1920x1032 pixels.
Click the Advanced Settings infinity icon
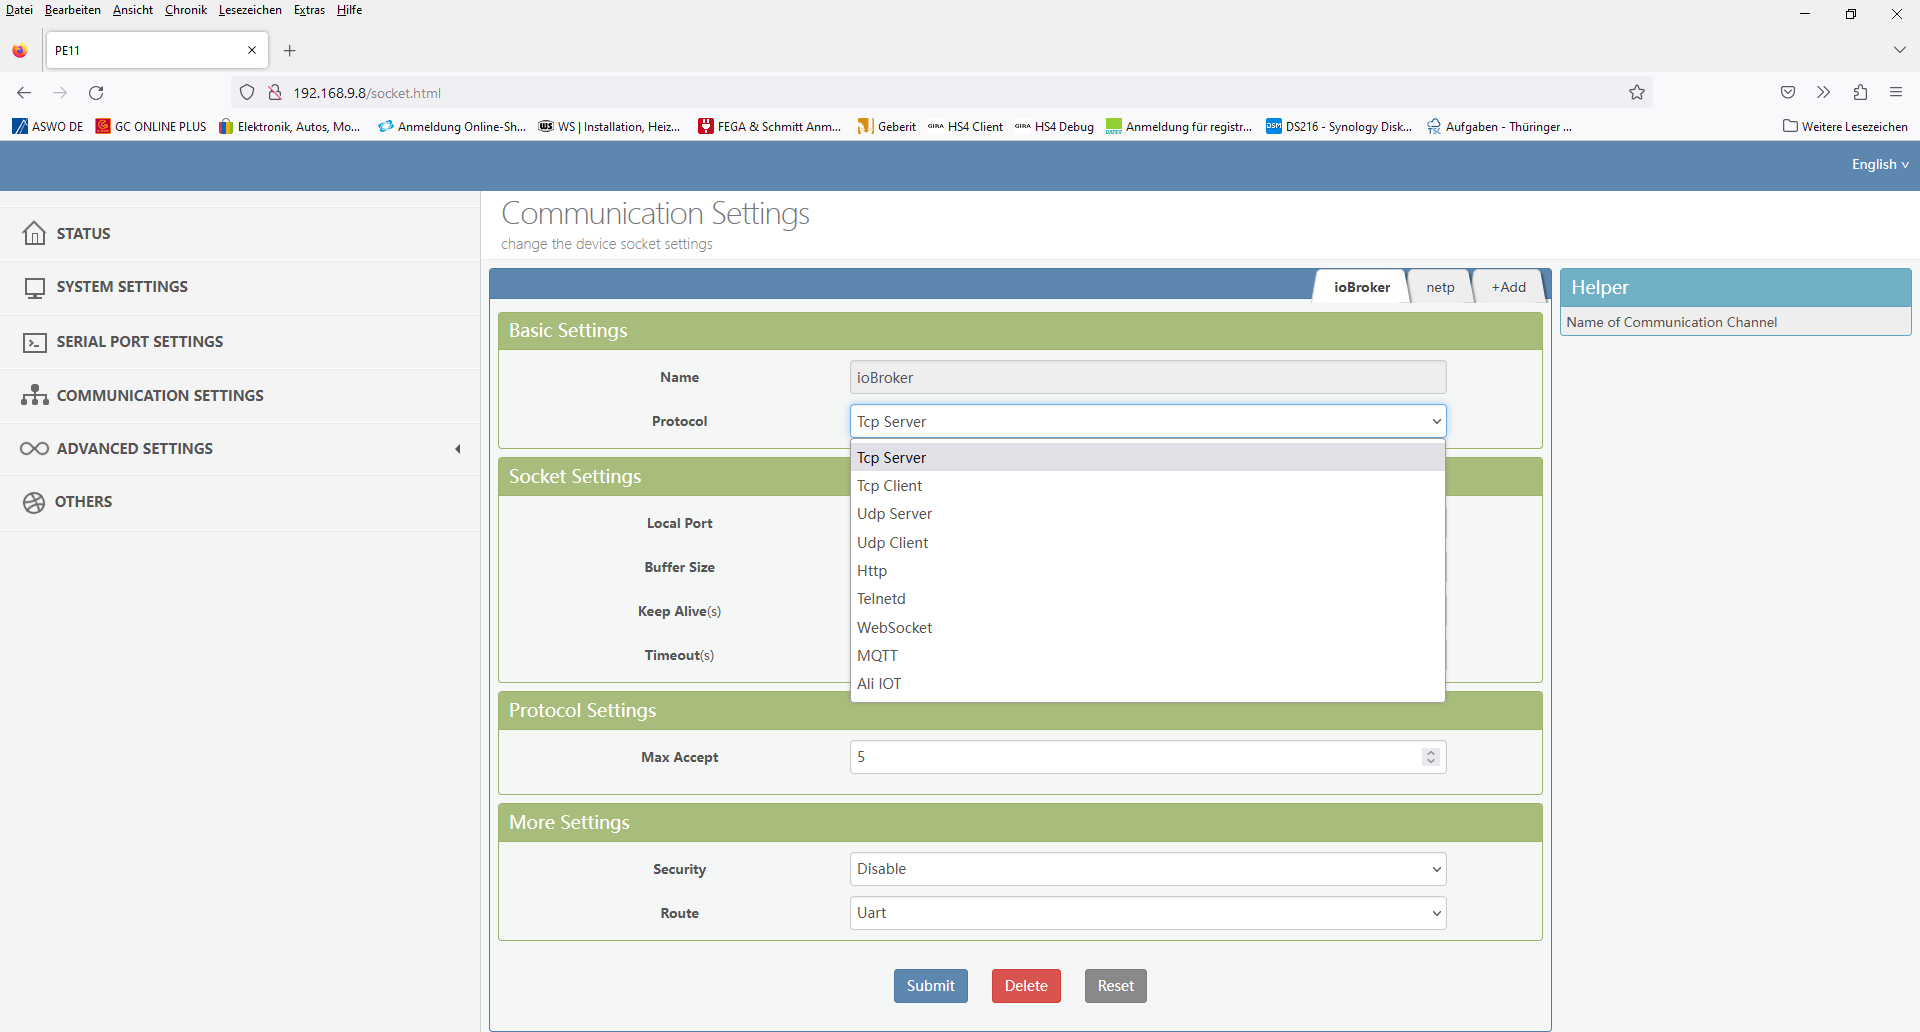tap(34, 449)
